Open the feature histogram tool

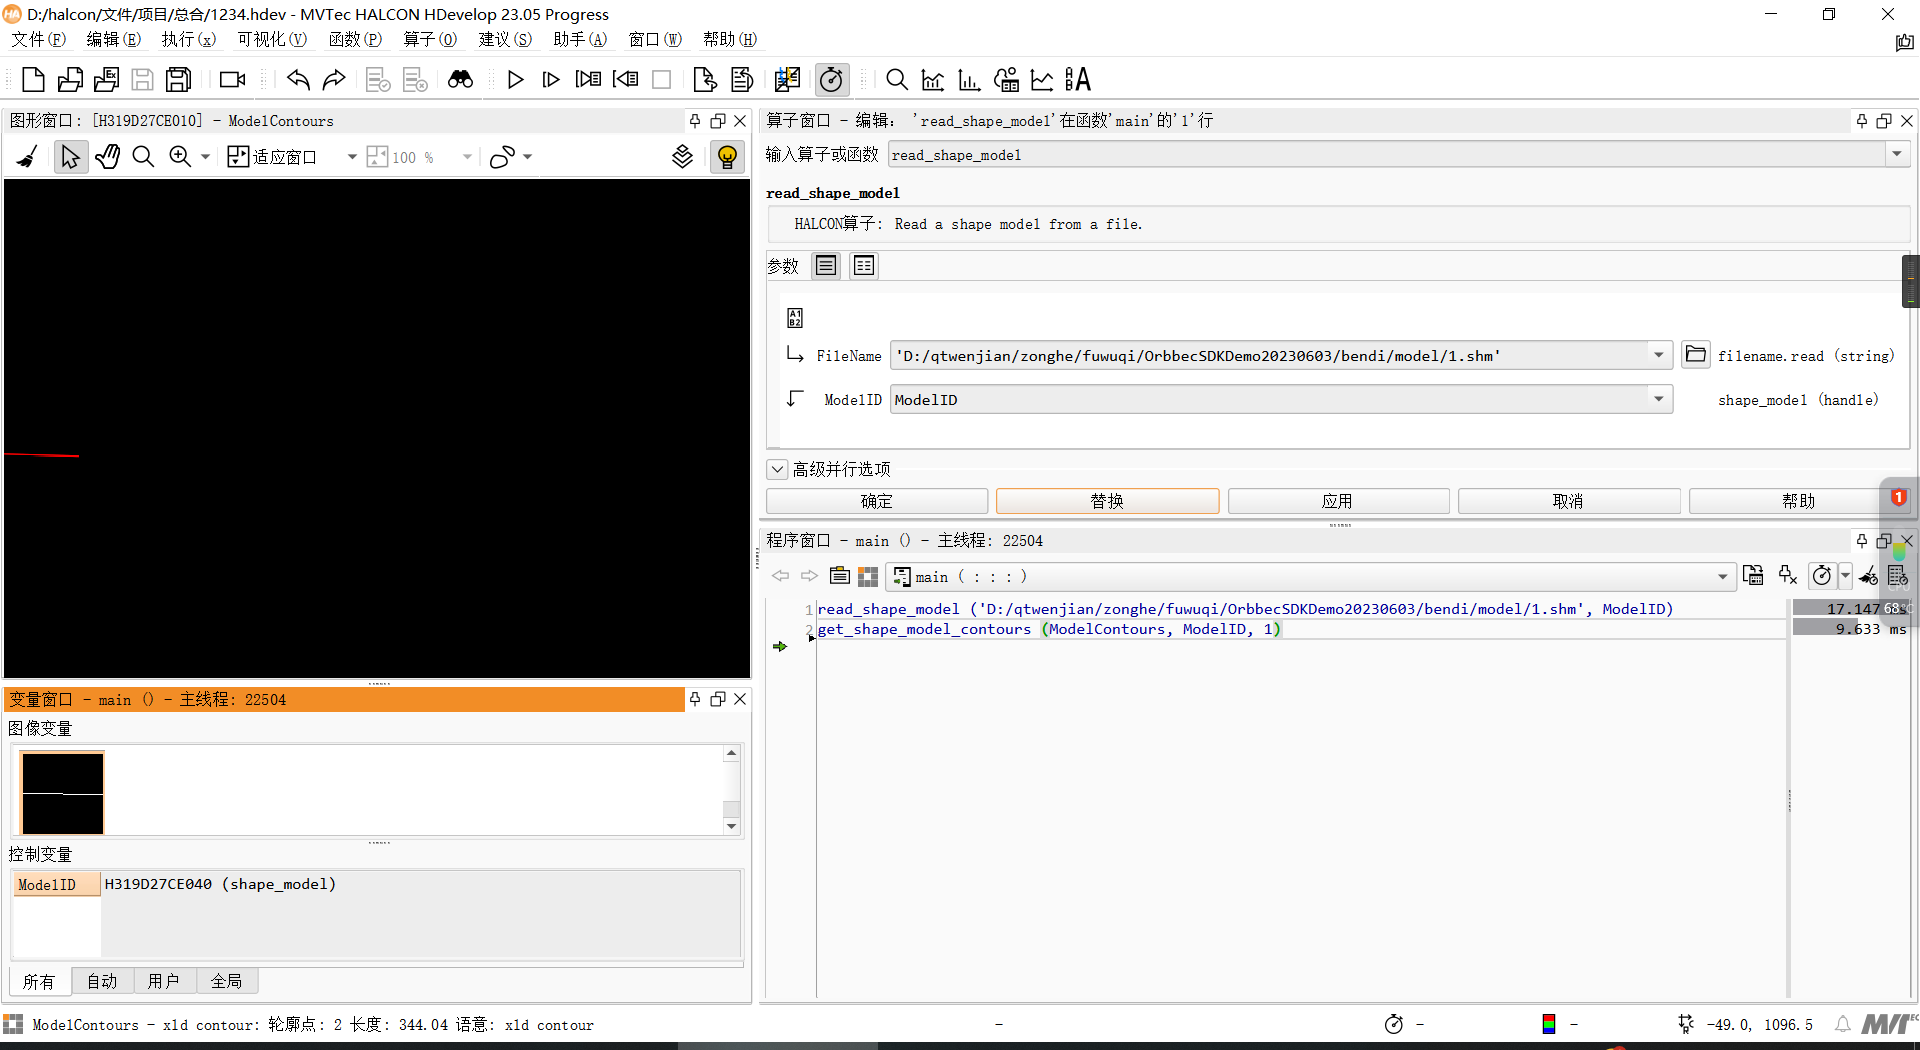click(969, 80)
